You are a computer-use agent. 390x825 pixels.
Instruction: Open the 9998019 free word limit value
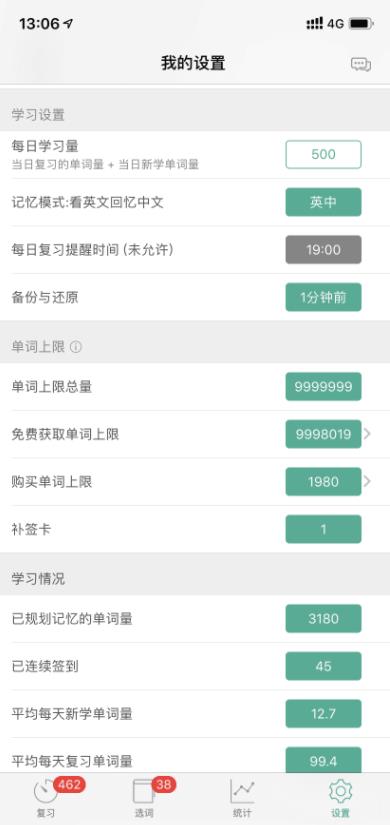pyautogui.click(x=323, y=434)
